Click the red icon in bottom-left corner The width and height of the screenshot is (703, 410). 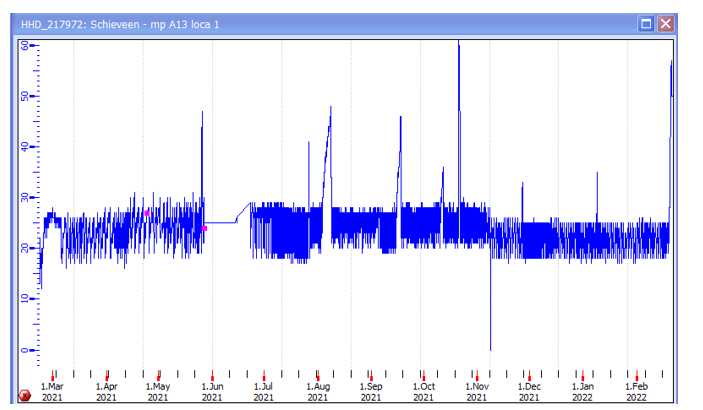[25, 396]
